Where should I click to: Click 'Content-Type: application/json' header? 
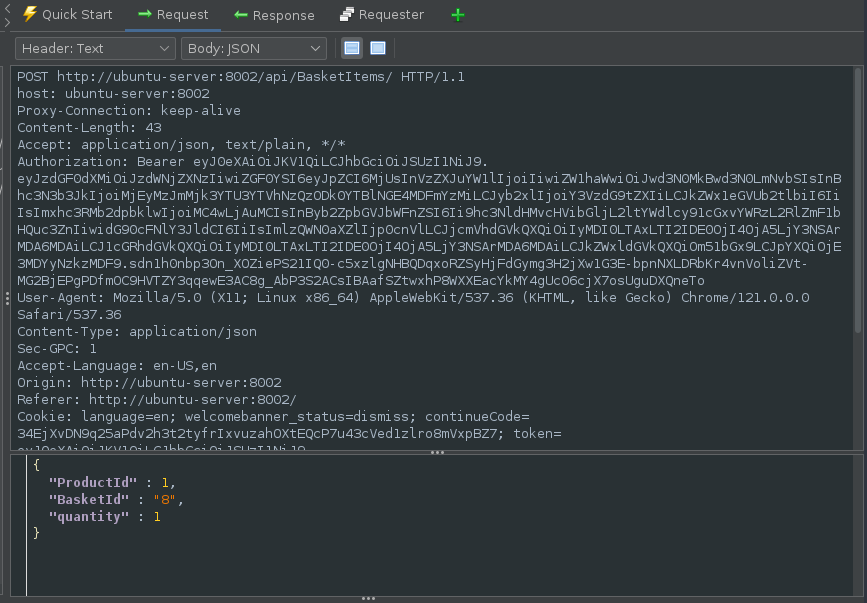[x=137, y=332]
